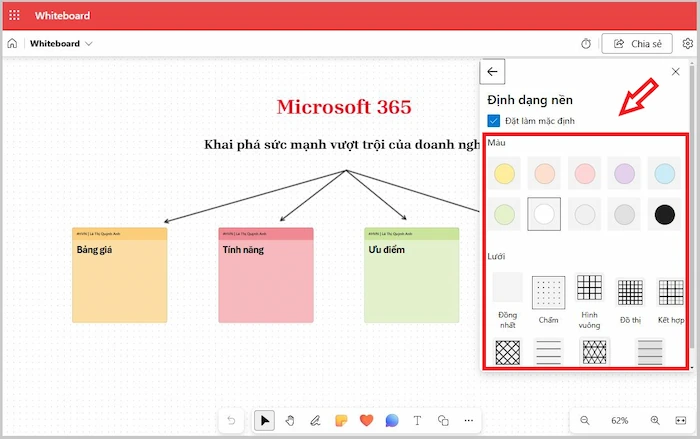
Task: Select the gray ruled lines grid pattern
Action: pyautogui.click(x=650, y=352)
